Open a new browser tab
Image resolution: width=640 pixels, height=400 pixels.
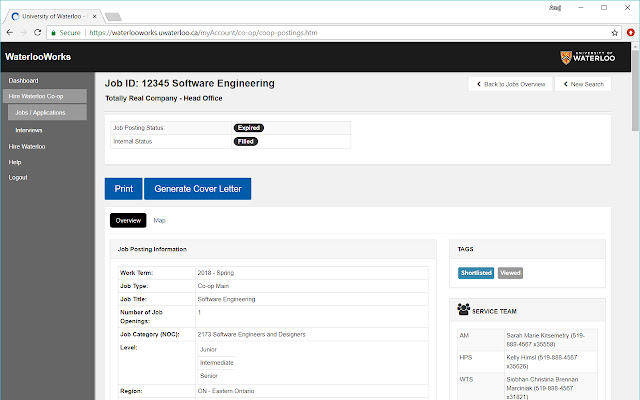113,15
